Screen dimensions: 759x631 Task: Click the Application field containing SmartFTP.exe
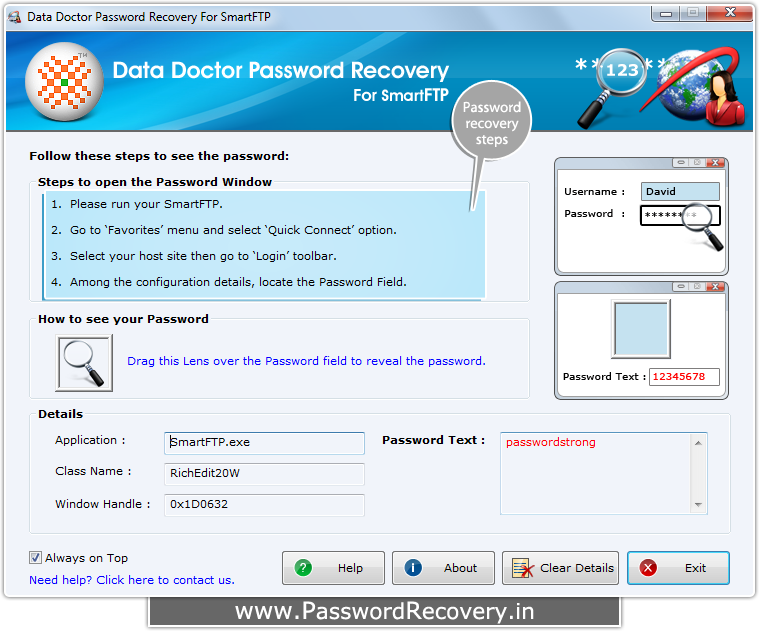tap(264, 443)
